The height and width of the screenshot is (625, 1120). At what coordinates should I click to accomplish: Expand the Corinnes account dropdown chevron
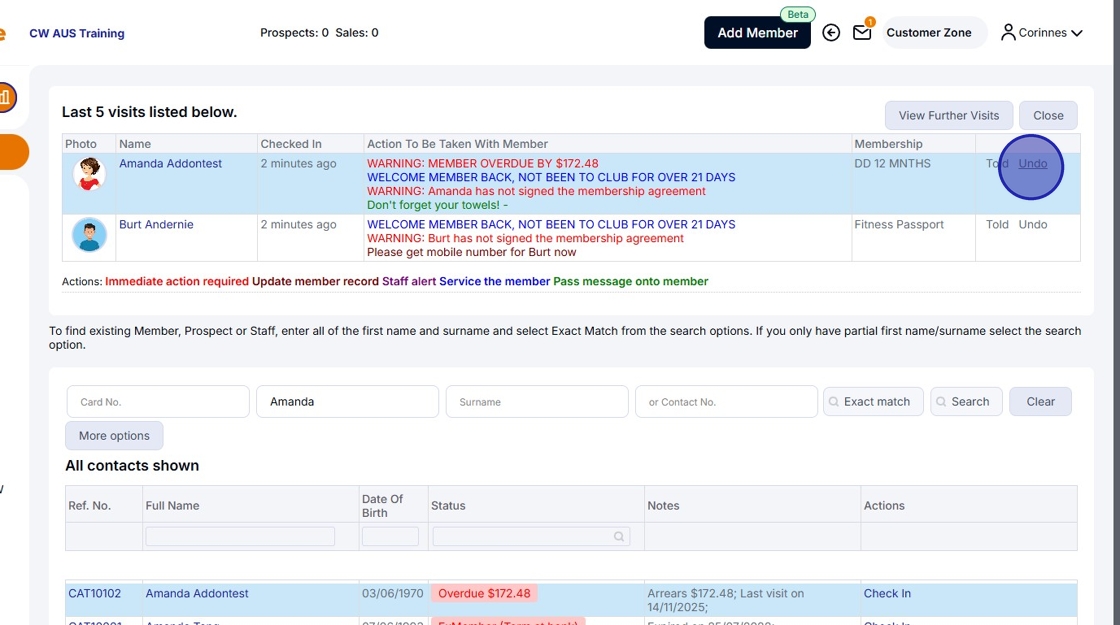tap(1077, 33)
